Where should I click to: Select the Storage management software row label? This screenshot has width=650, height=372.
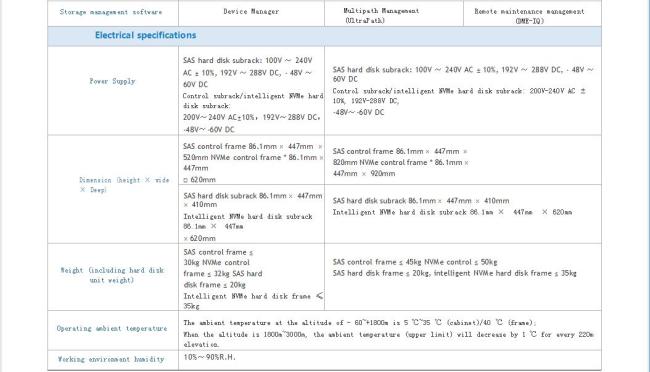coord(111,12)
